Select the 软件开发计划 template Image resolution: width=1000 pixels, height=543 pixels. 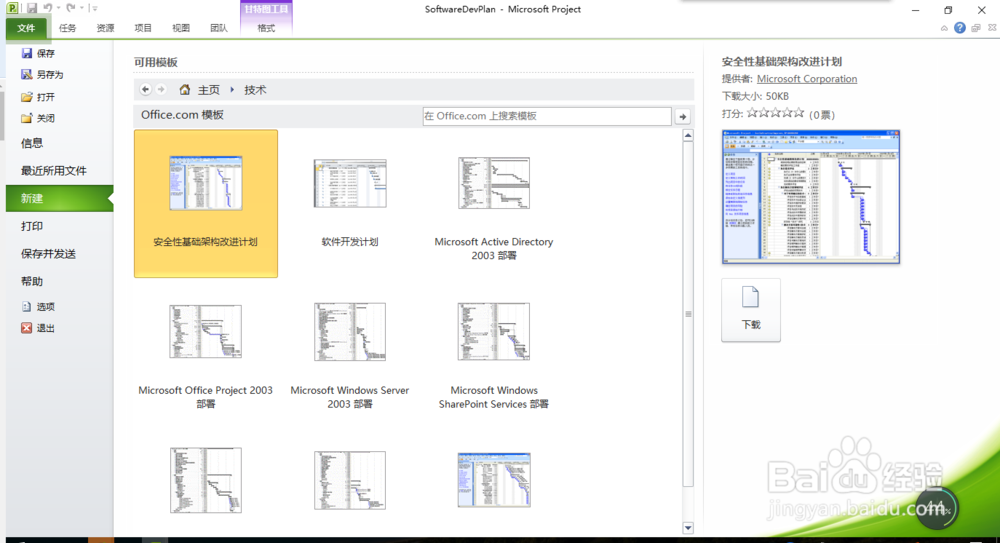[x=350, y=204]
